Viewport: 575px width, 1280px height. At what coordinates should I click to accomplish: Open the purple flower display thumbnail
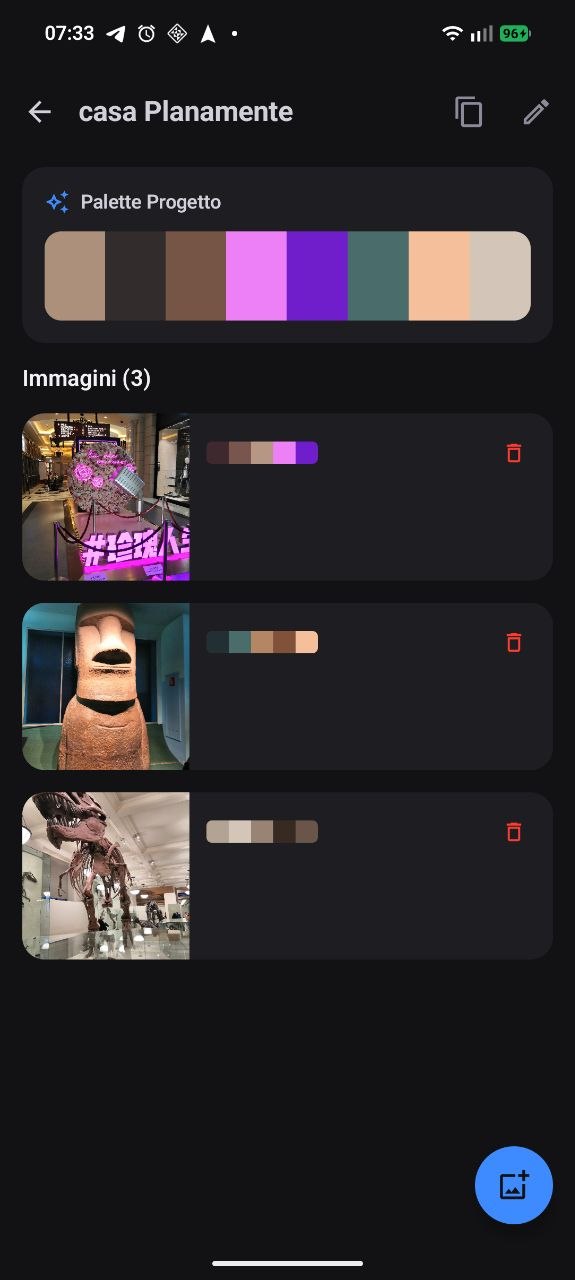[x=106, y=497]
